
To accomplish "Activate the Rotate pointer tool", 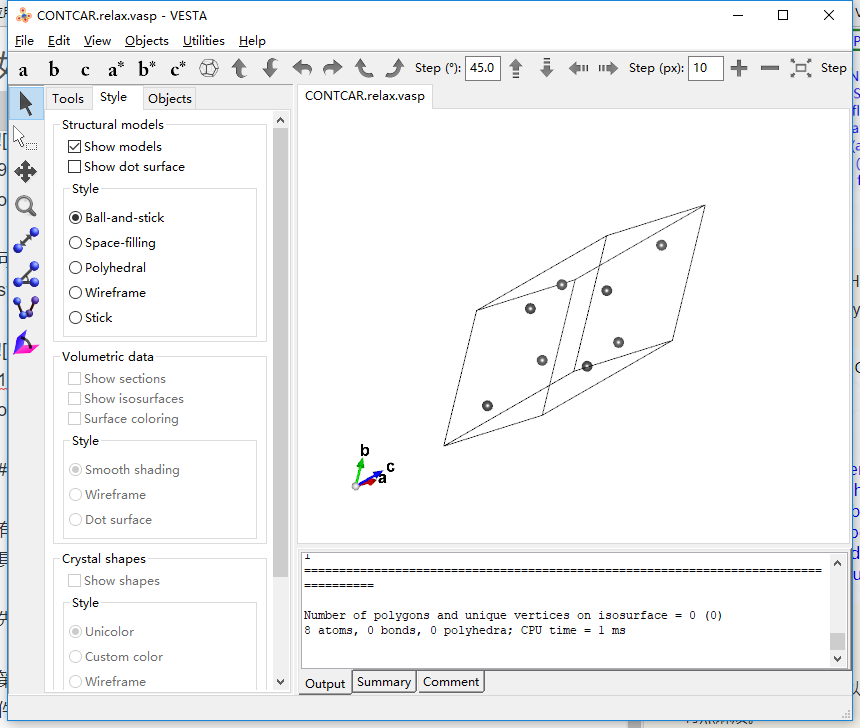I will coord(26,103).
